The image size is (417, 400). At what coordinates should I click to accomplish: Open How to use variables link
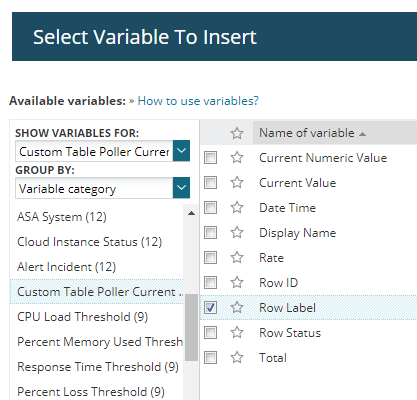tap(198, 101)
